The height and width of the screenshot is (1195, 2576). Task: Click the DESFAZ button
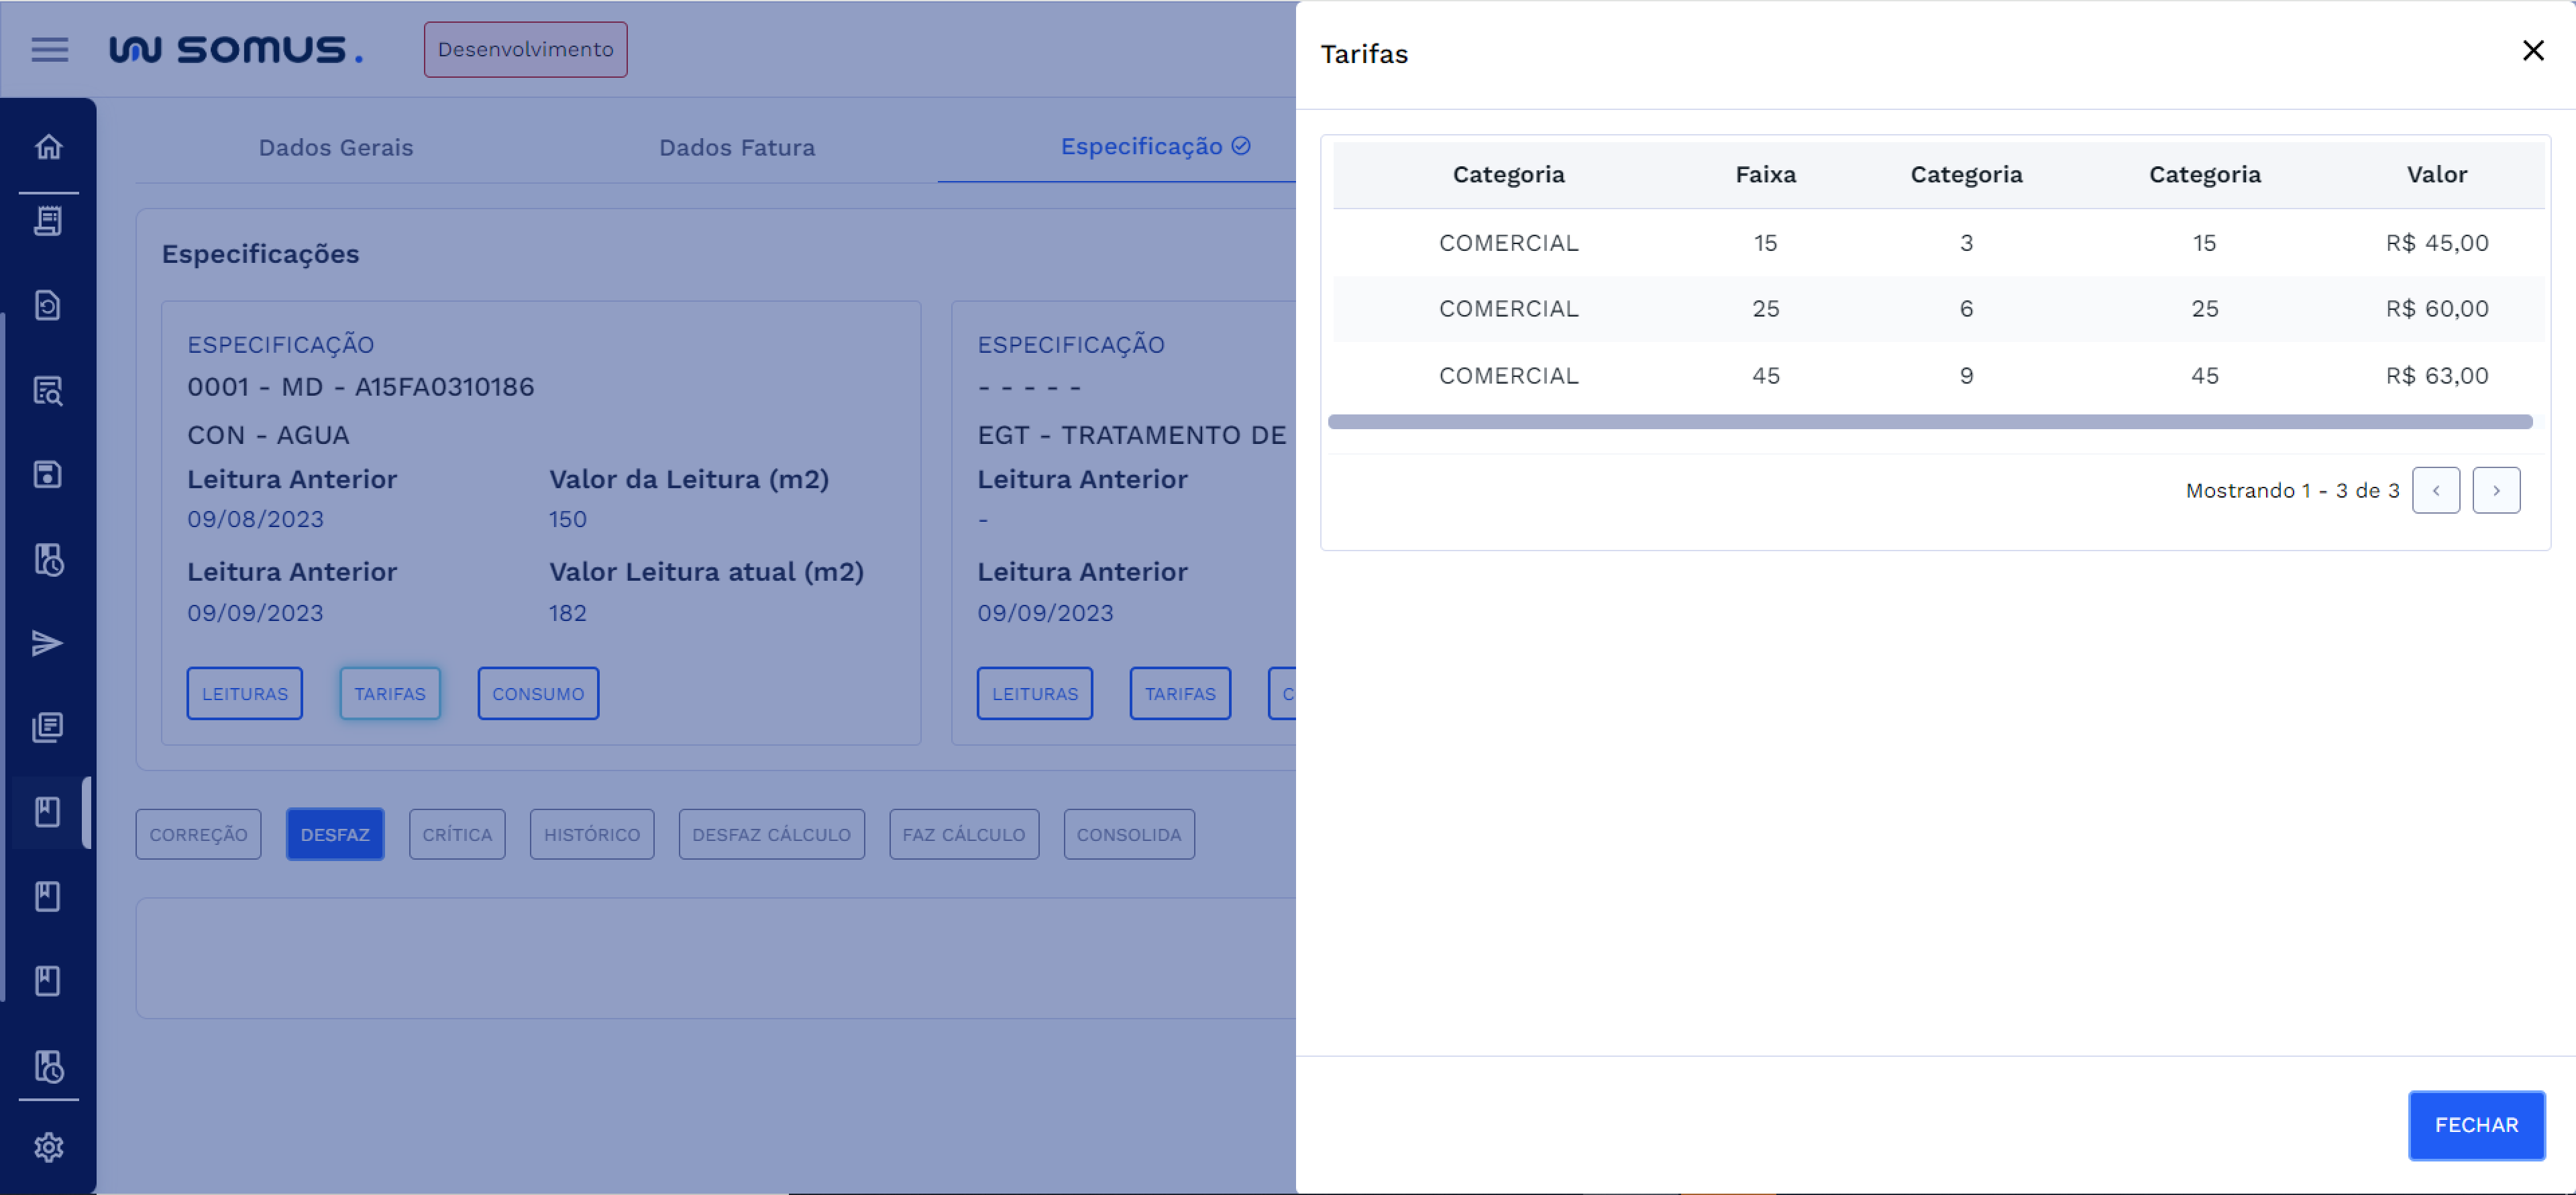[335, 834]
